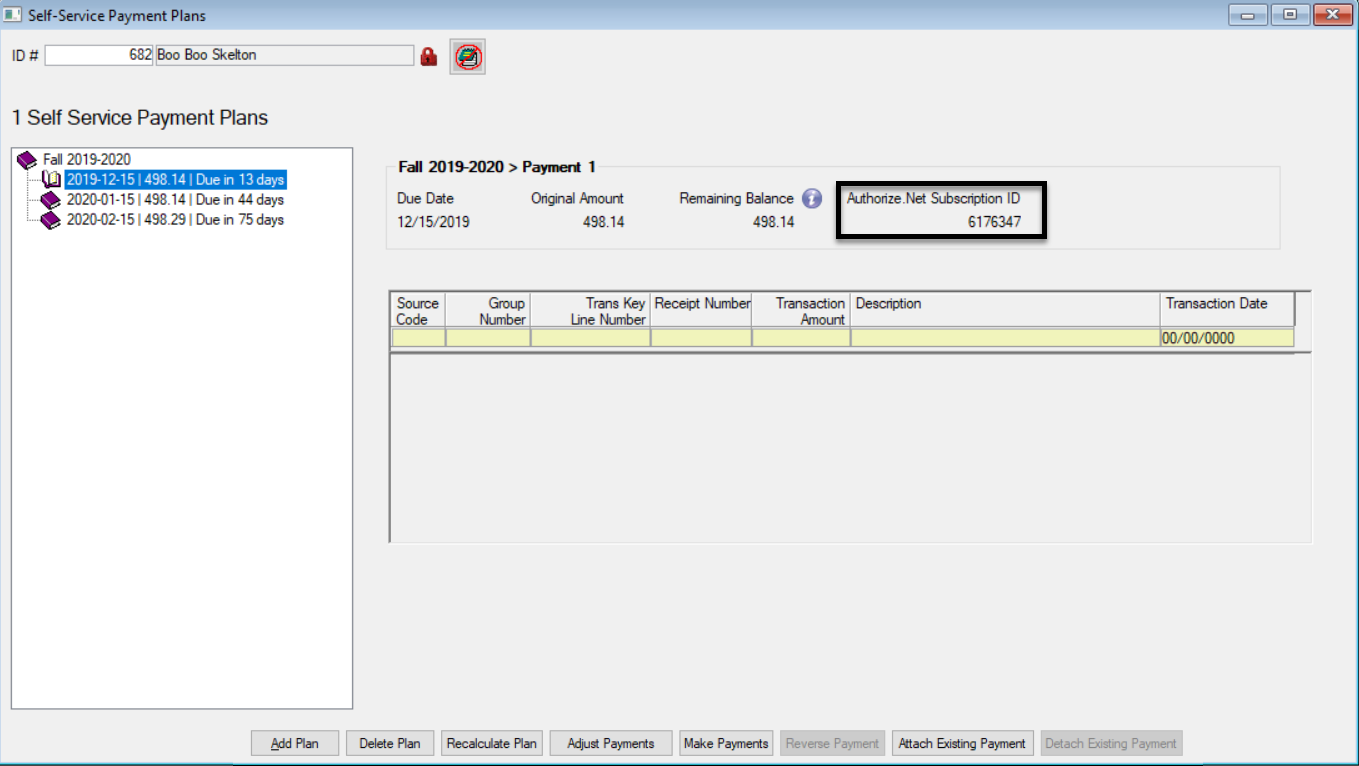Click the 'Fall 2019-2020 > Payment 1' heading

(497, 167)
